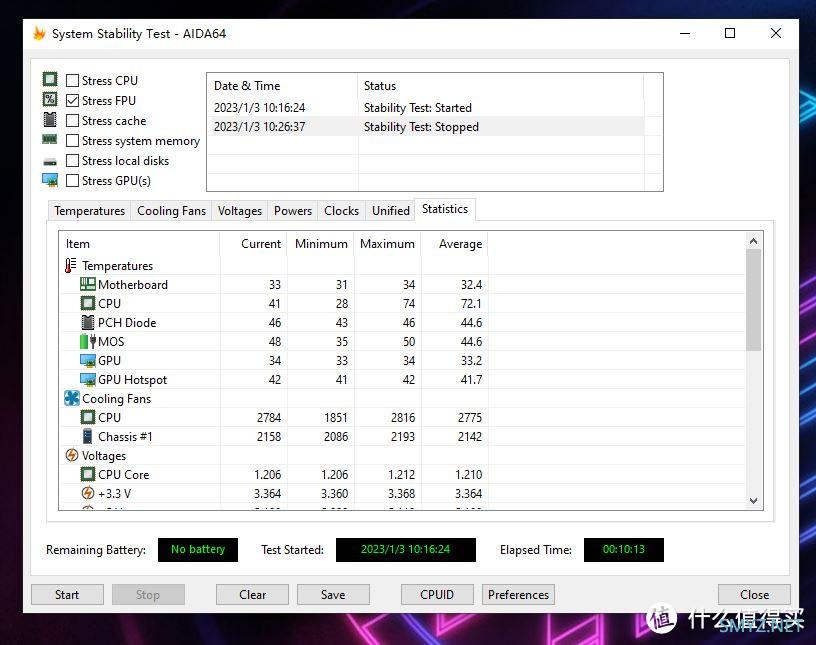The image size is (816, 645).
Task: Click the Close button at bottom right
Action: pos(754,595)
